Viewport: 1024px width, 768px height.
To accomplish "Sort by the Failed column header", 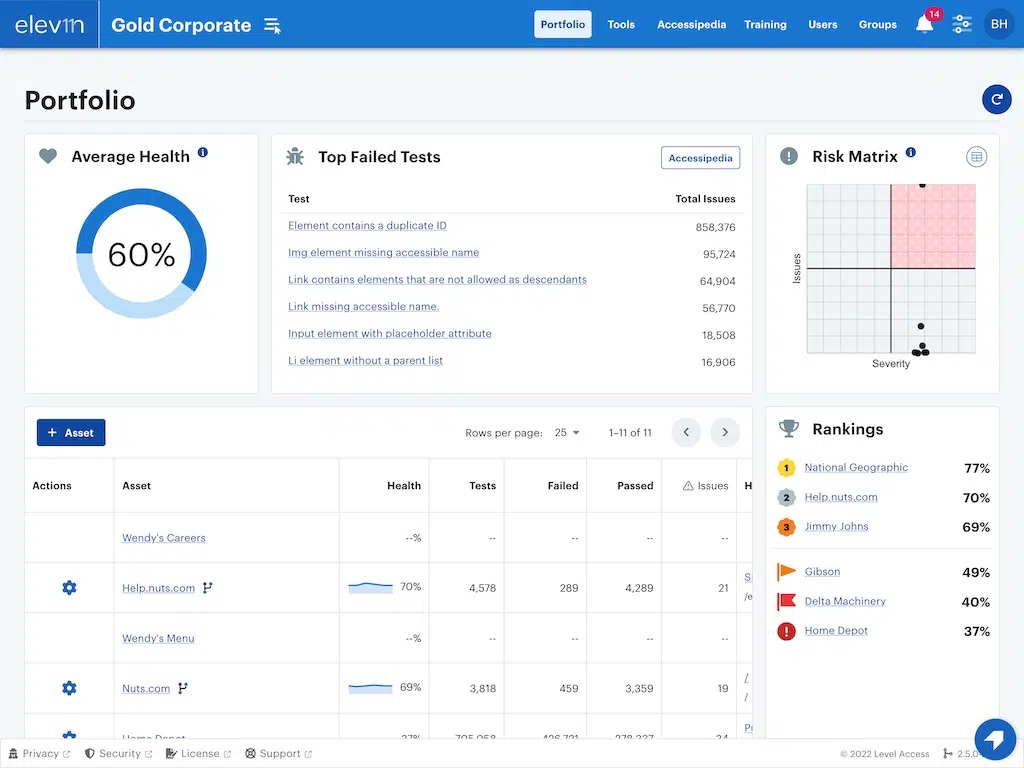I will click(x=562, y=485).
